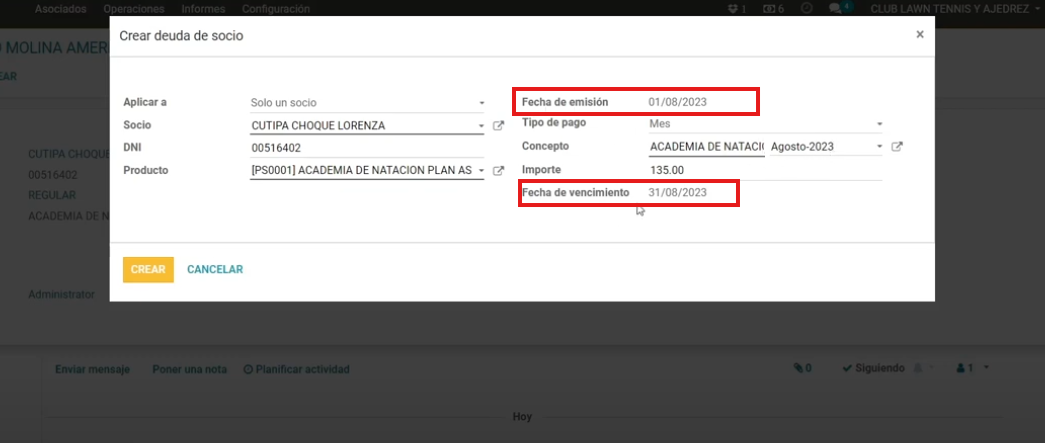Click the CANCELAR button
This screenshot has height=443, width=1045.
click(x=215, y=270)
